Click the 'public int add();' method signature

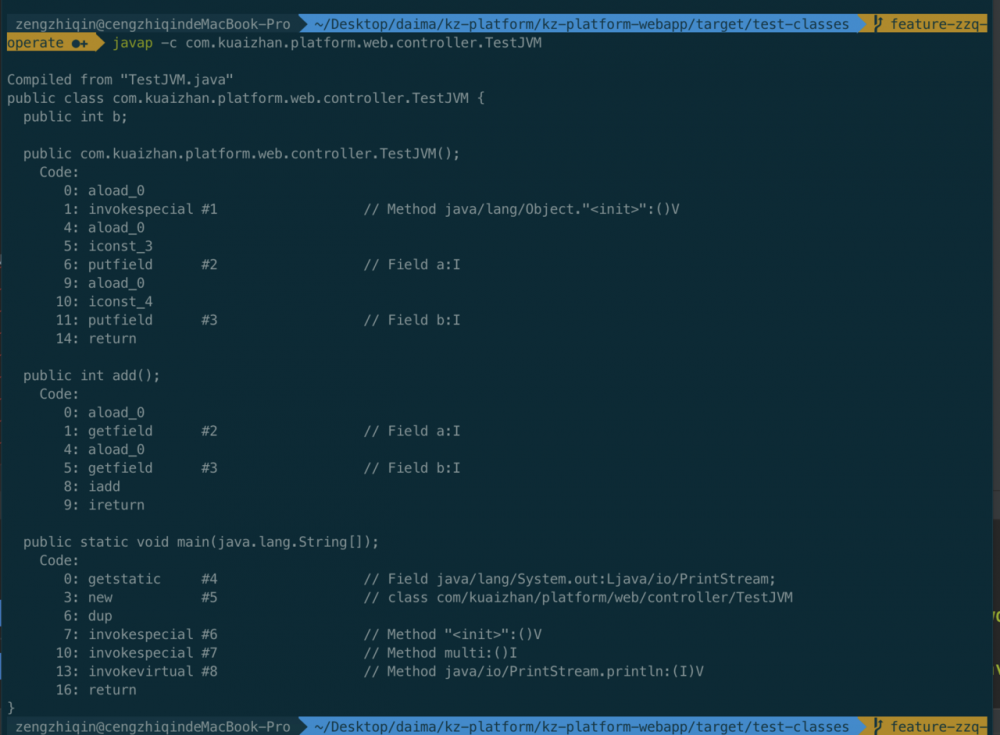tap(91, 376)
